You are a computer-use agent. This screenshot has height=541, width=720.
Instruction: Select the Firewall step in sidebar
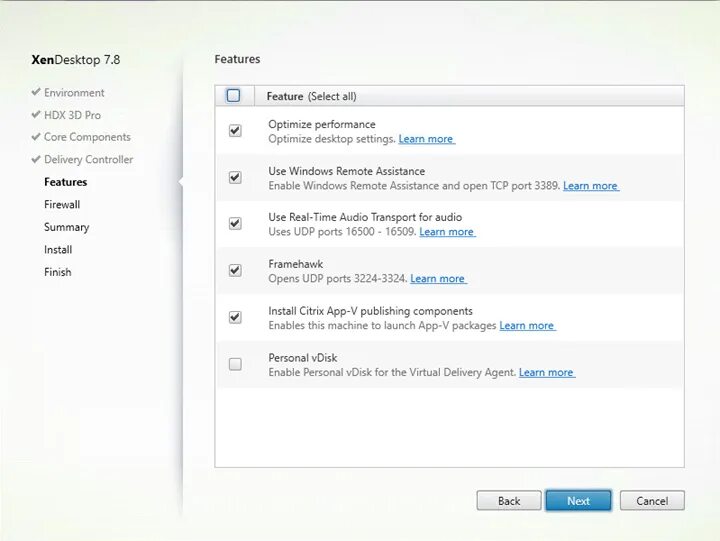pyautogui.click(x=62, y=204)
